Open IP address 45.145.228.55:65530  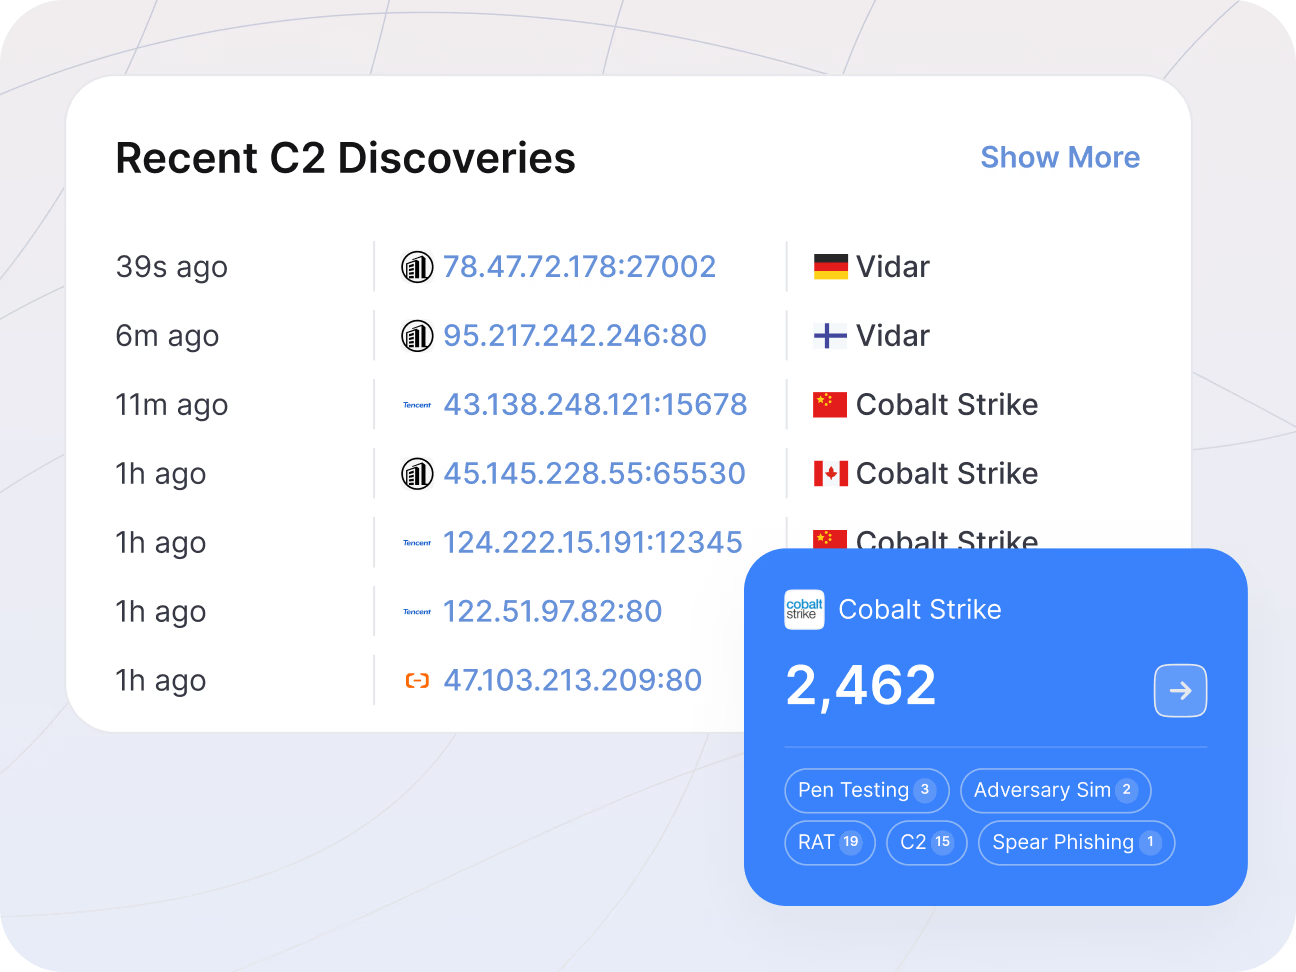pyautogui.click(x=594, y=473)
